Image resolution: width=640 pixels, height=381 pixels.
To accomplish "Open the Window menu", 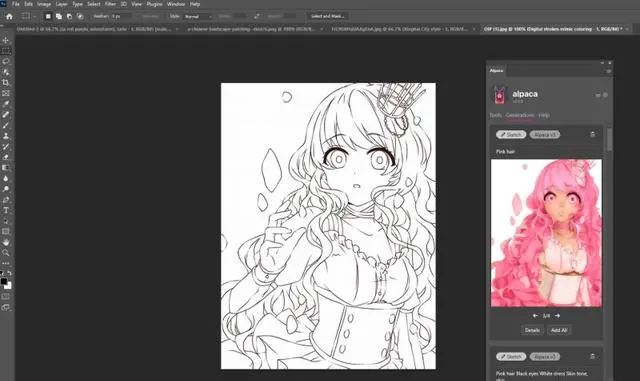I will [176, 4].
